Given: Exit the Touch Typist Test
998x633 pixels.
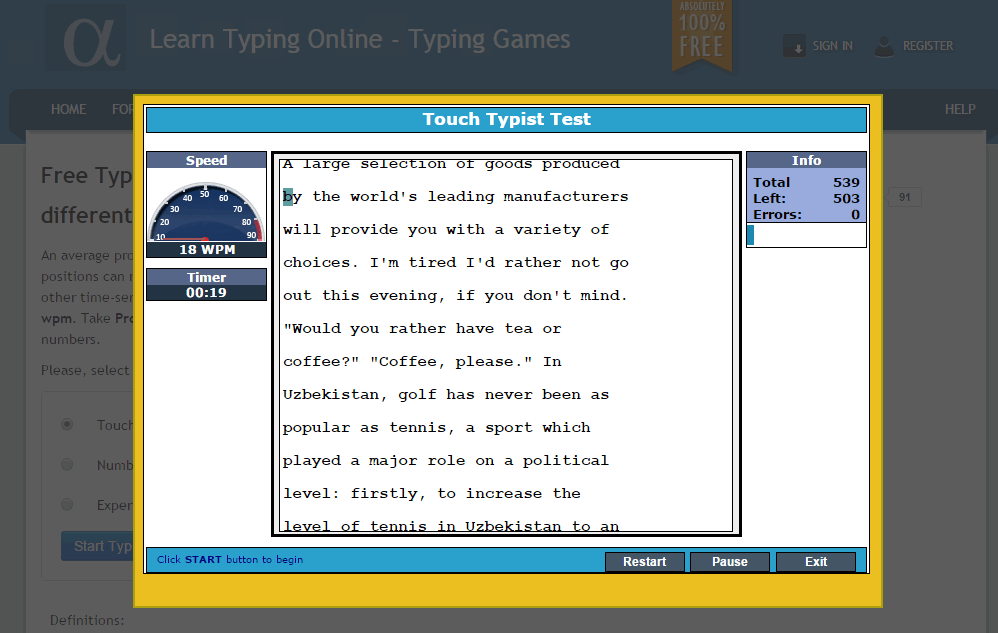Looking at the screenshot, I should pyautogui.click(x=815, y=561).
